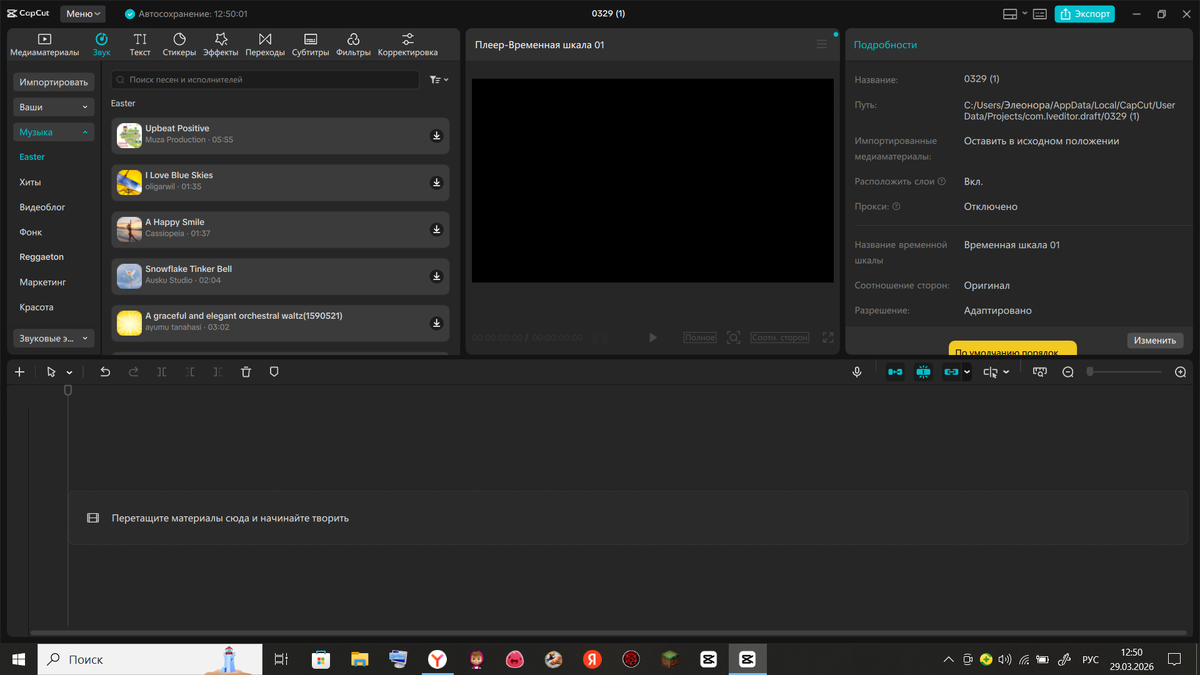The width and height of the screenshot is (1200, 675).
Task: Download the graceful orchestral waltz track
Action: 436,323
